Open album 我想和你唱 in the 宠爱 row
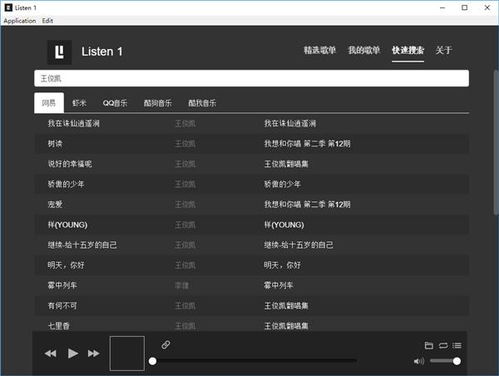The height and width of the screenshot is (376, 499). [x=307, y=204]
